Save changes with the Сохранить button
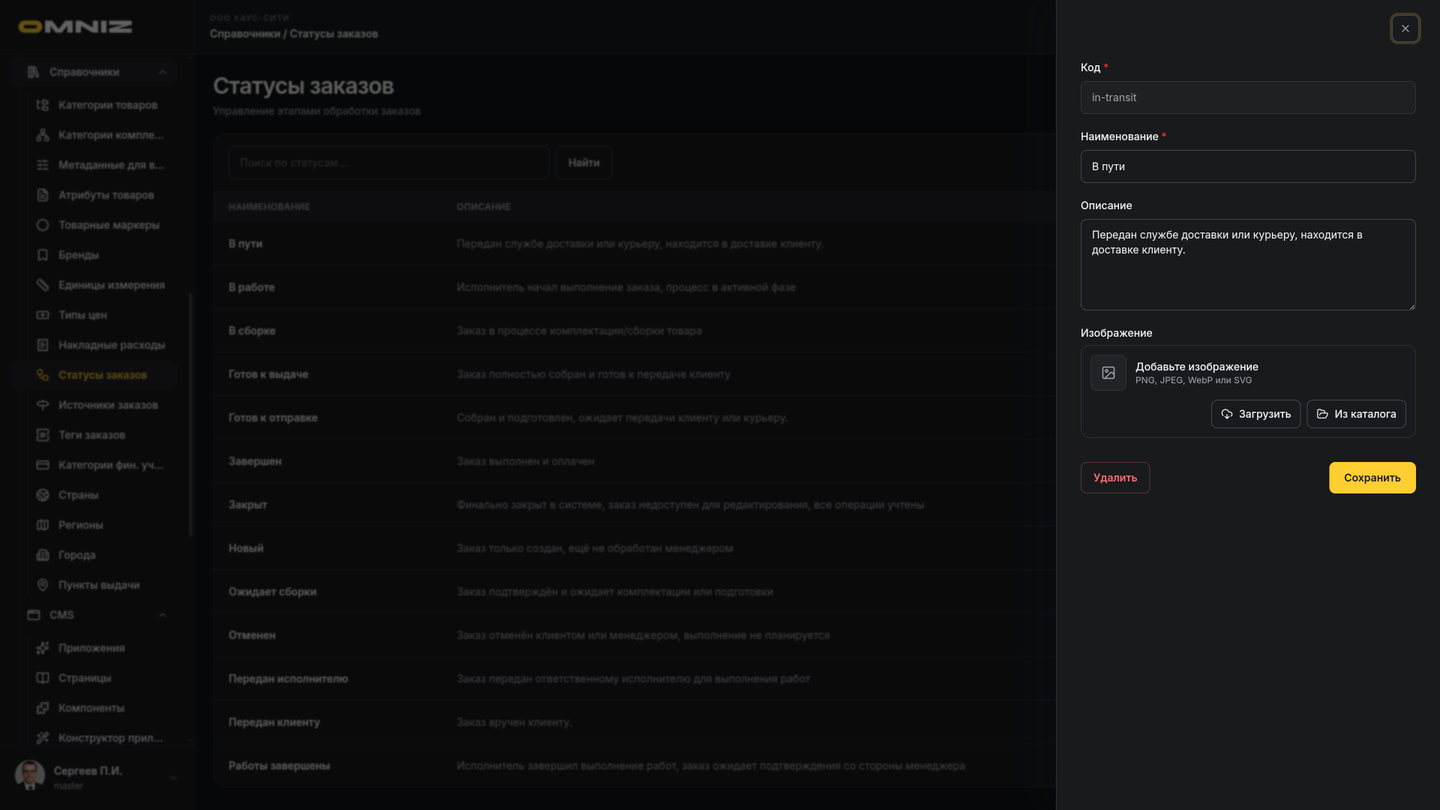 point(1372,478)
